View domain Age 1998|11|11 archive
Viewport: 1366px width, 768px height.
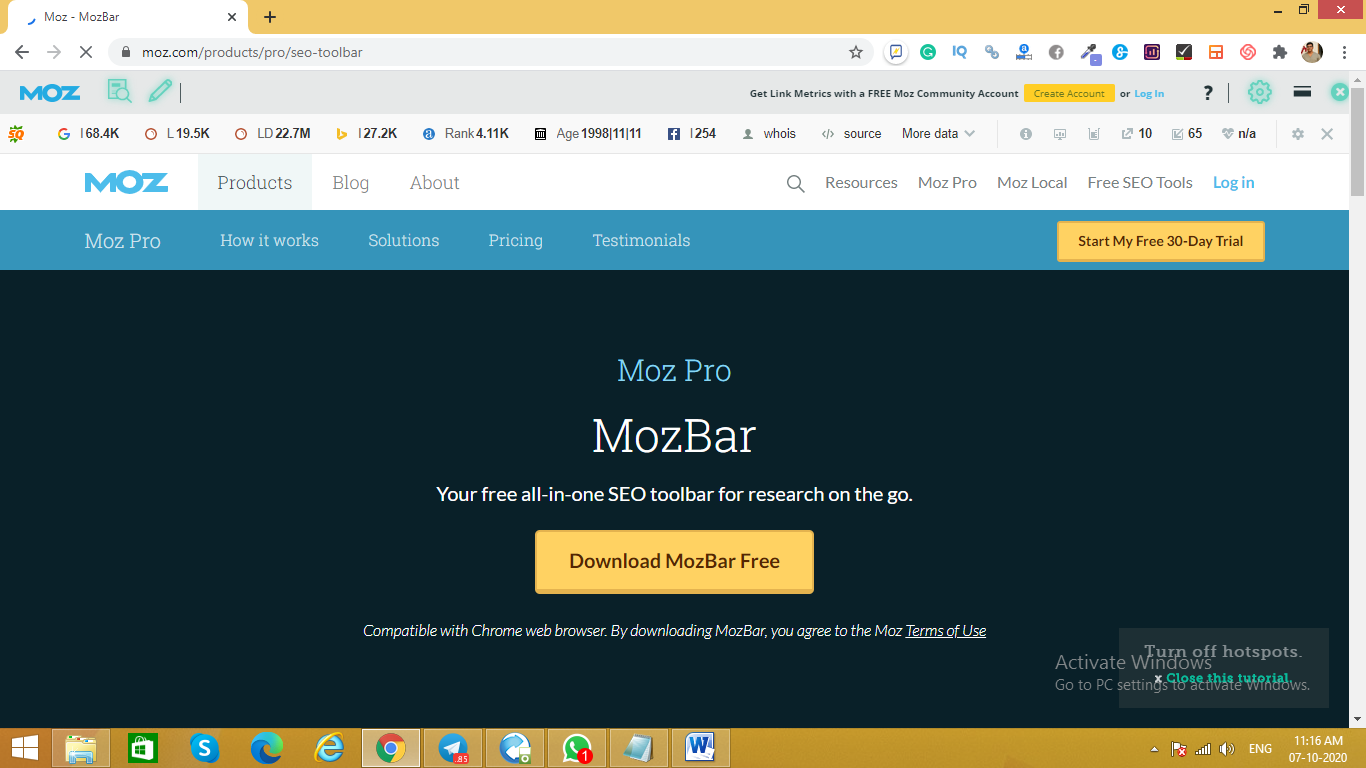(x=588, y=133)
